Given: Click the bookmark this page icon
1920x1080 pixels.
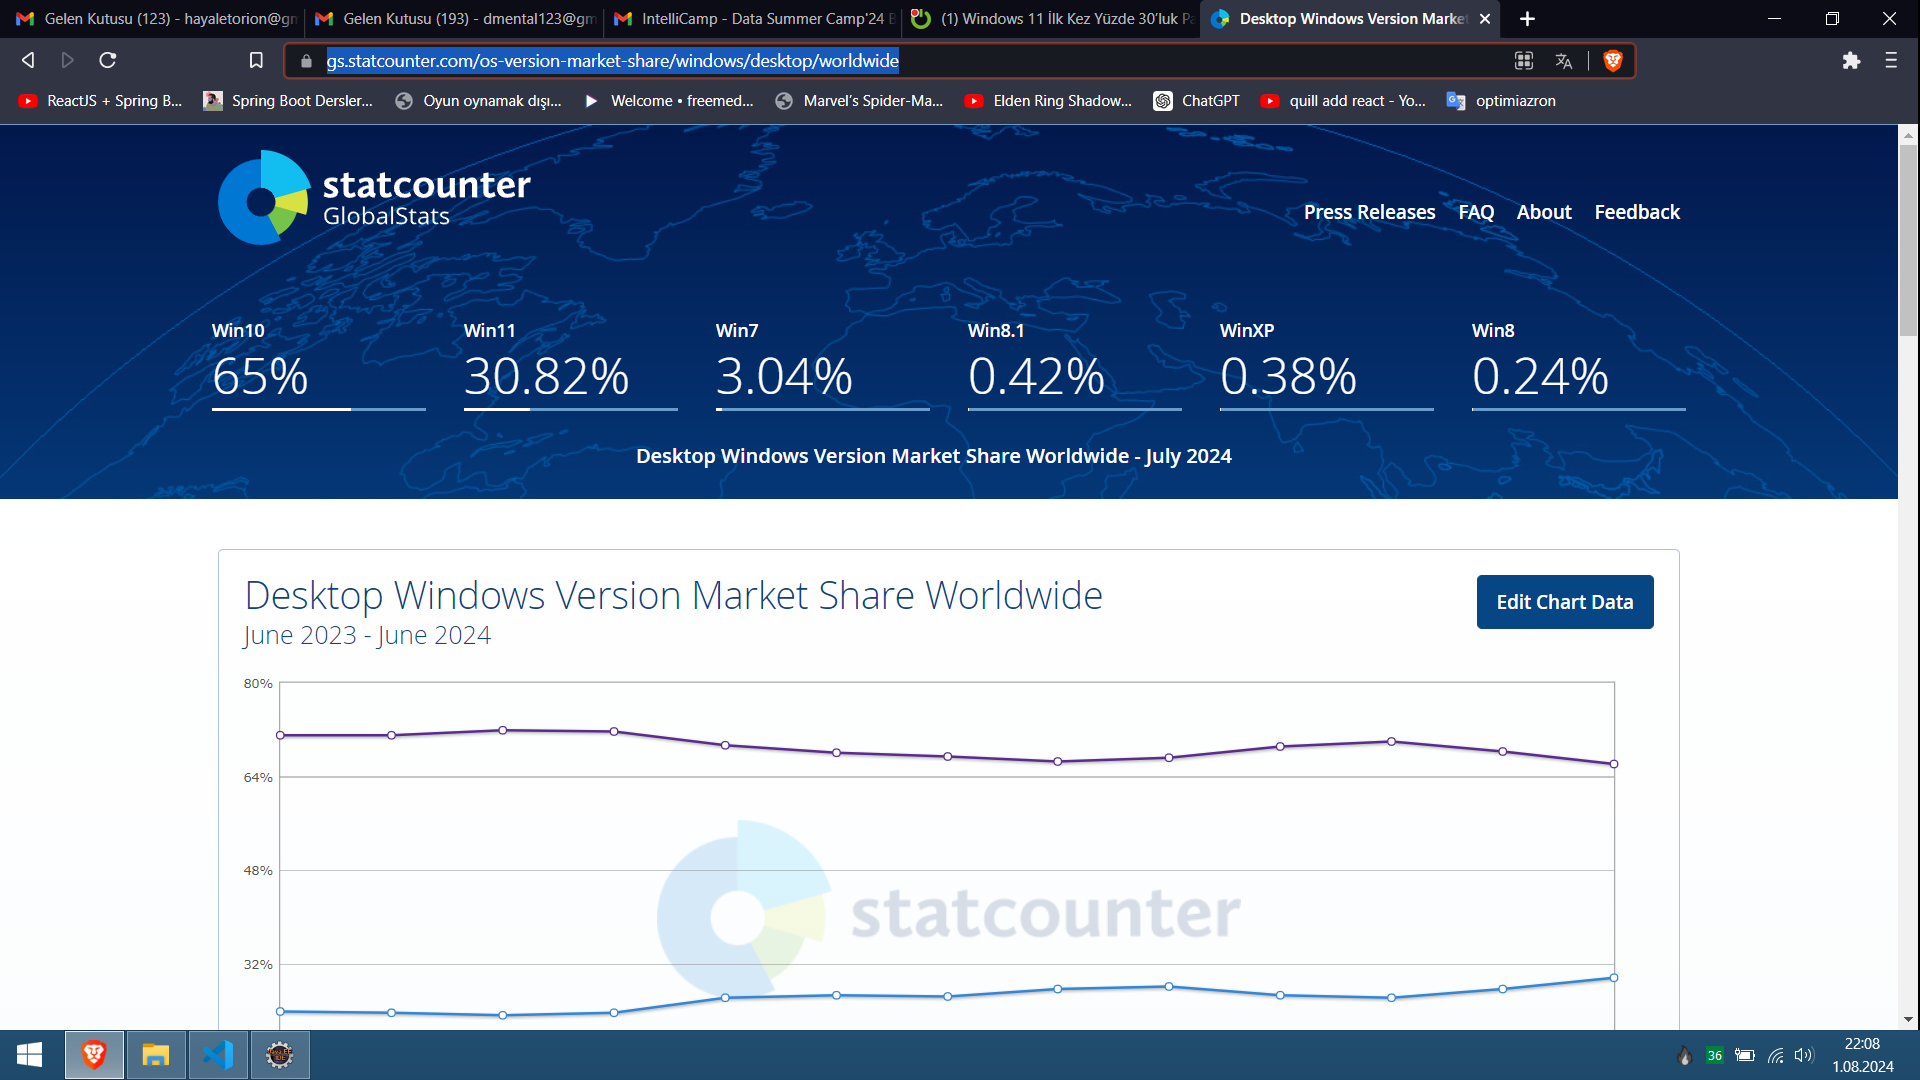Looking at the screenshot, I should (256, 61).
